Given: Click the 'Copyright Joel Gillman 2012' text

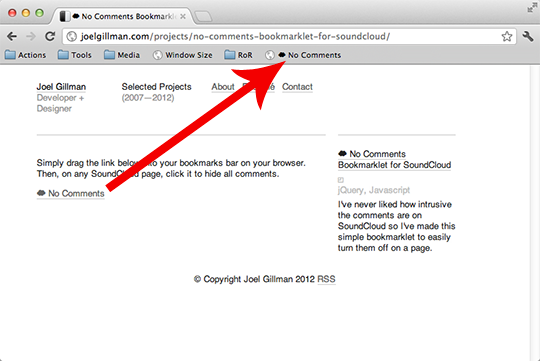Looking at the screenshot, I should pyautogui.click(x=255, y=279).
